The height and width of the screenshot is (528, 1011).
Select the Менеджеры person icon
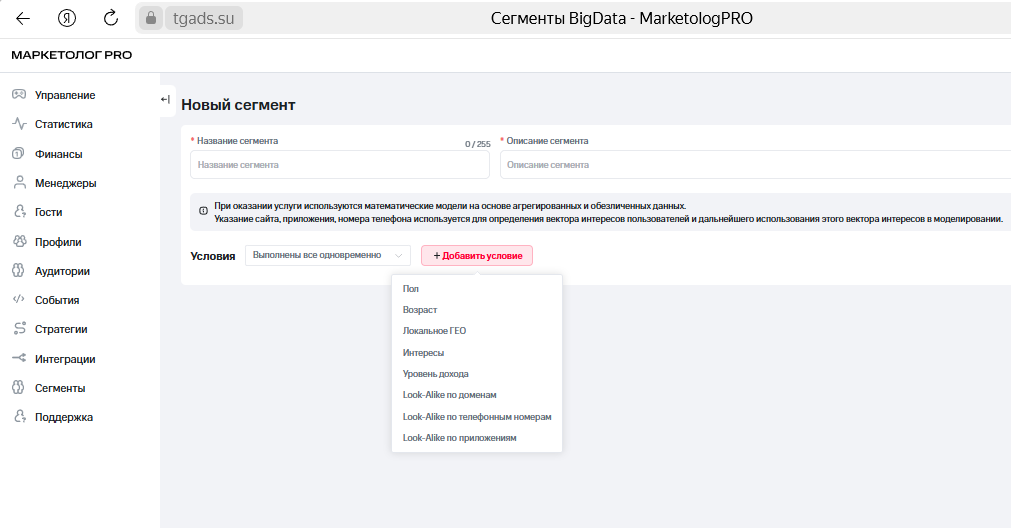[x=18, y=183]
